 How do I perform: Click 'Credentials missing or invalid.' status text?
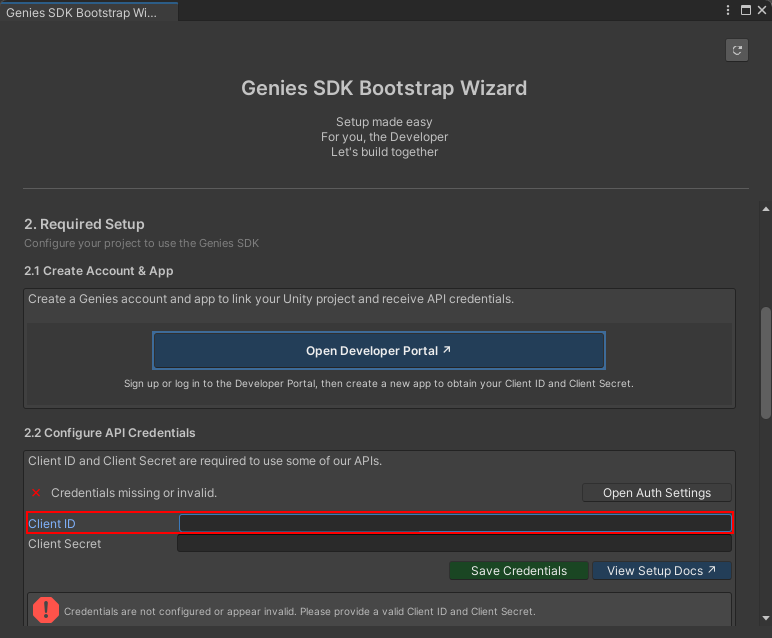(134, 493)
